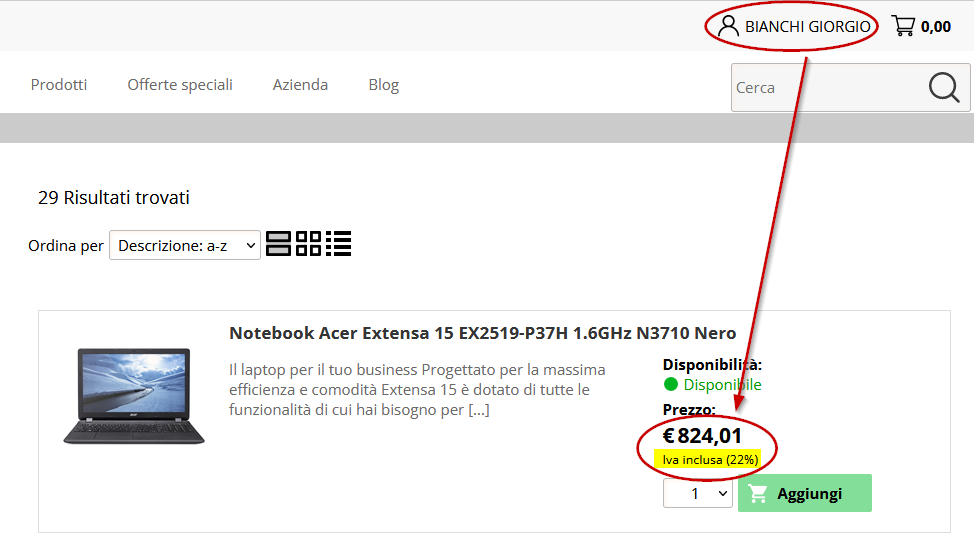The image size is (974, 539).
Task: Open the Blog page
Action: pos(383,84)
